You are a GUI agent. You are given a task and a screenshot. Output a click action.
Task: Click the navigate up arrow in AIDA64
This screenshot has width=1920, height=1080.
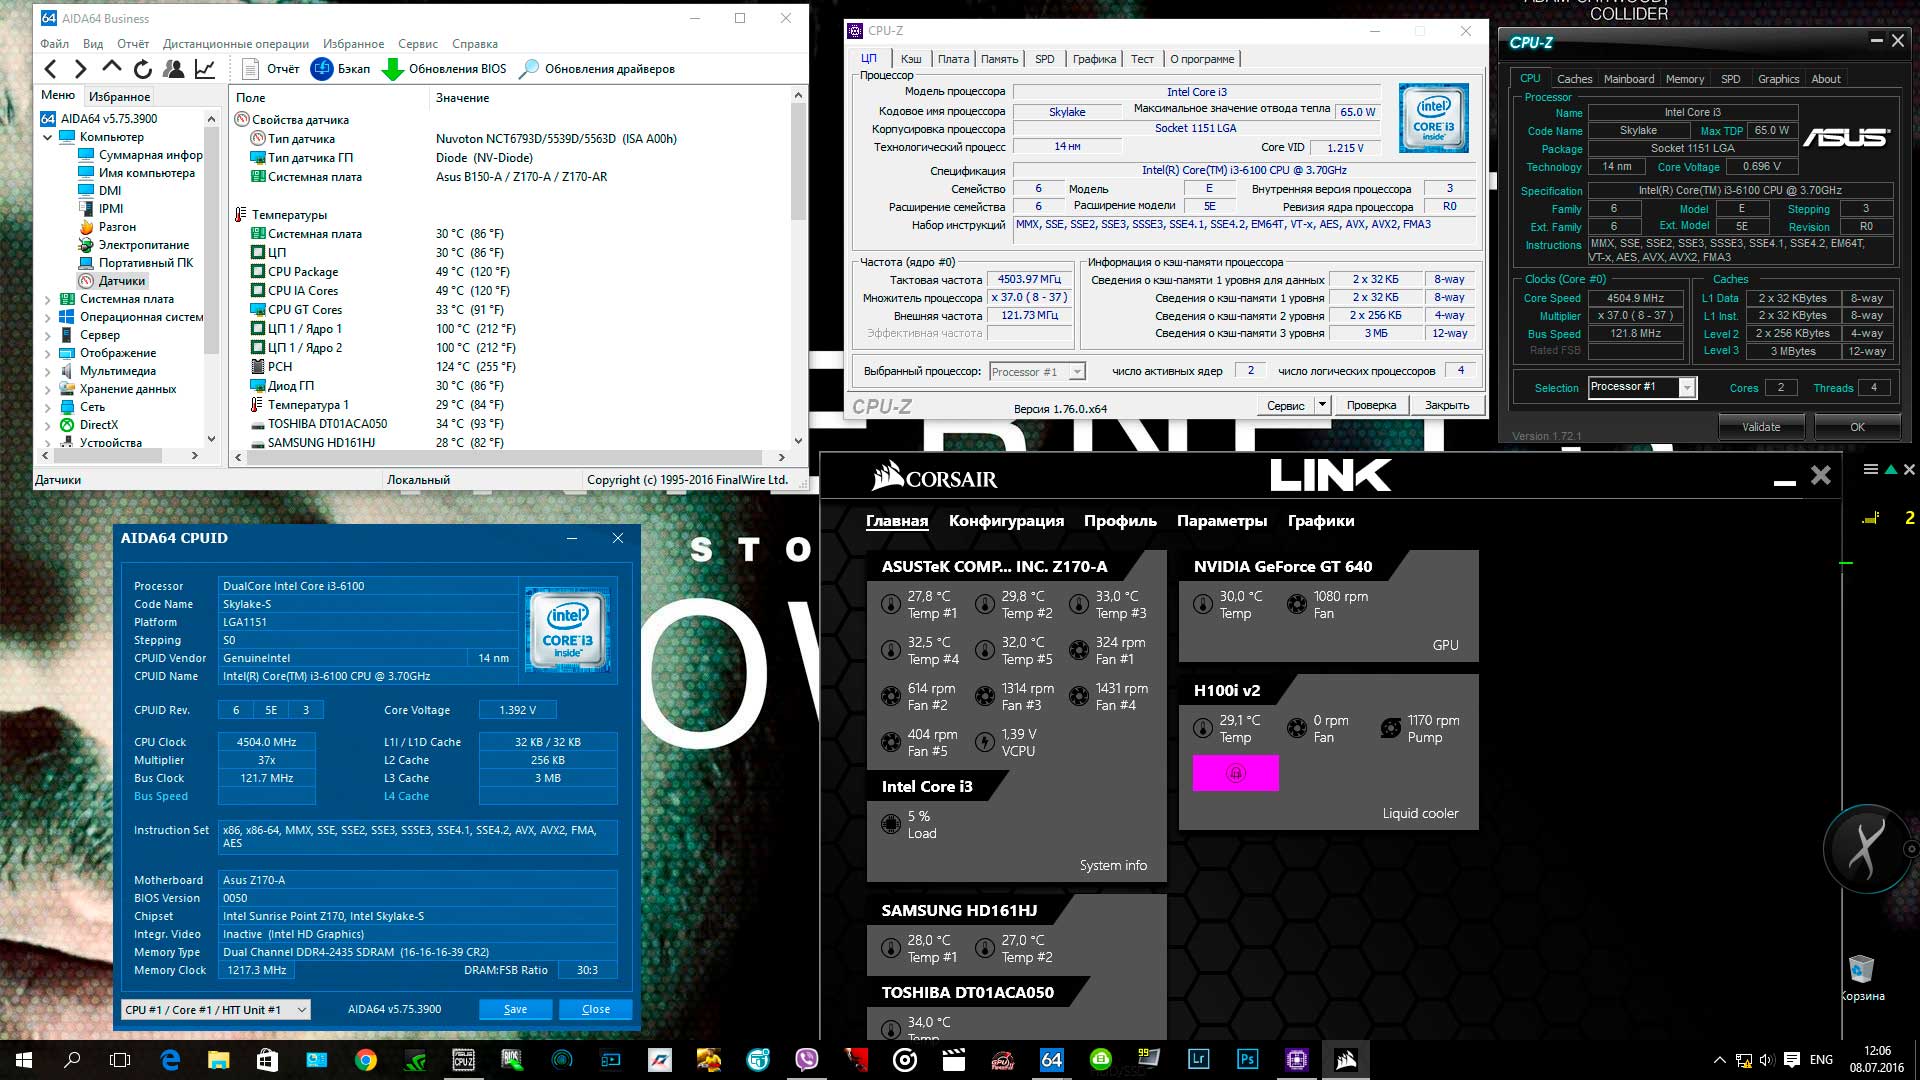coord(112,68)
